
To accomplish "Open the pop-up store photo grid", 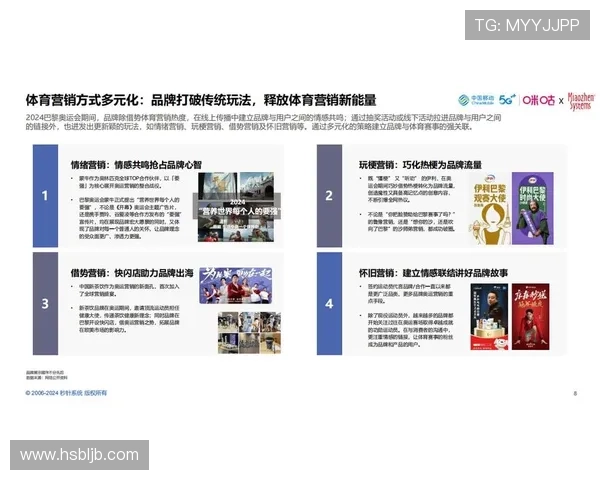I will tap(249, 332).
